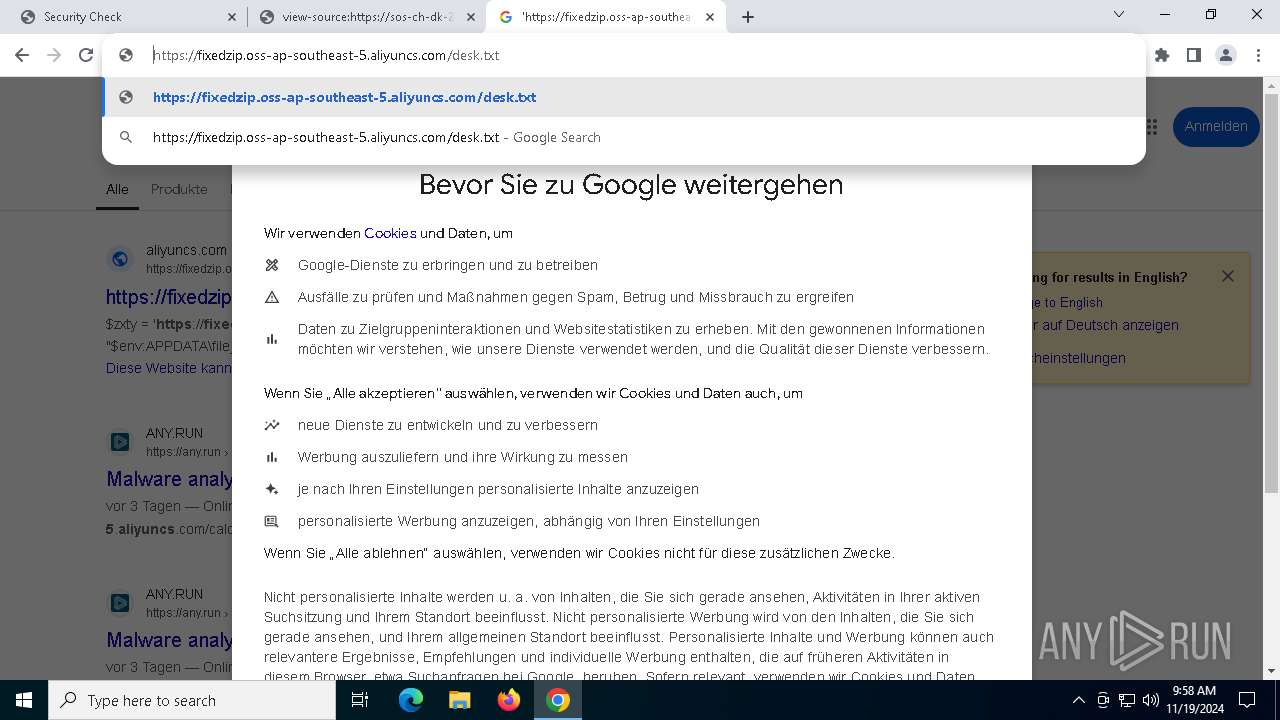
Task: Open the Cookies link in consent dialog
Action: point(390,233)
